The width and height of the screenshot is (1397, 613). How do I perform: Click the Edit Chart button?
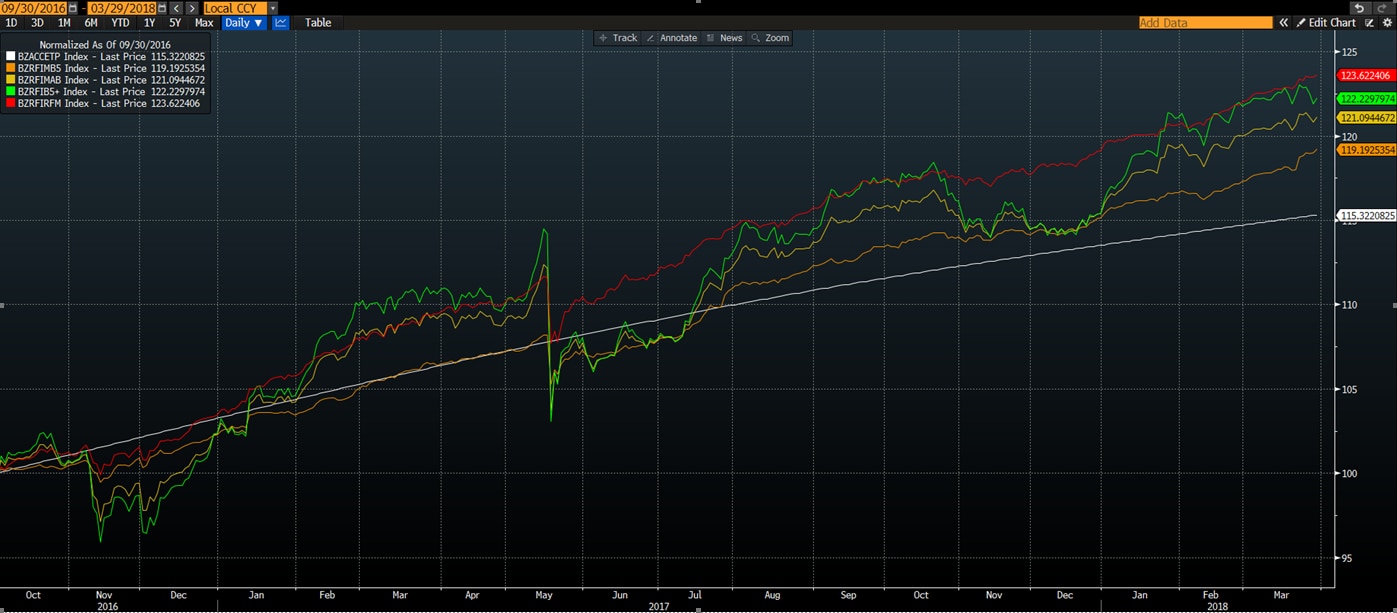(x=1326, y=23)
